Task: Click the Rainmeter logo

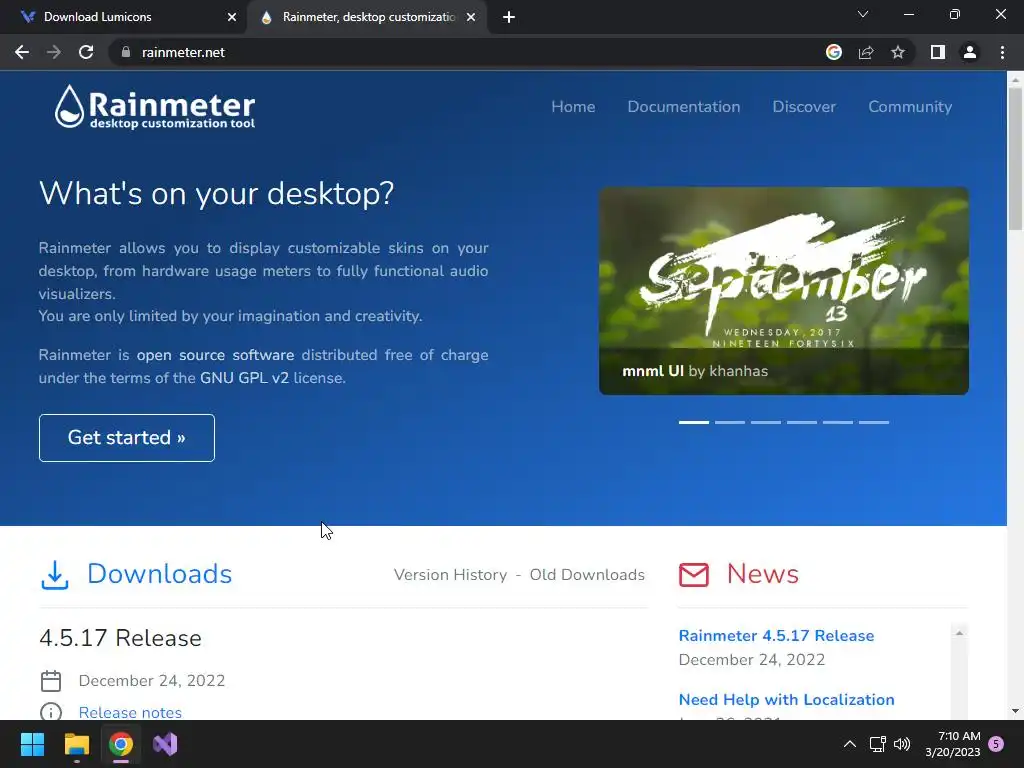Action: pyautogui.click(x=155, y=107)
